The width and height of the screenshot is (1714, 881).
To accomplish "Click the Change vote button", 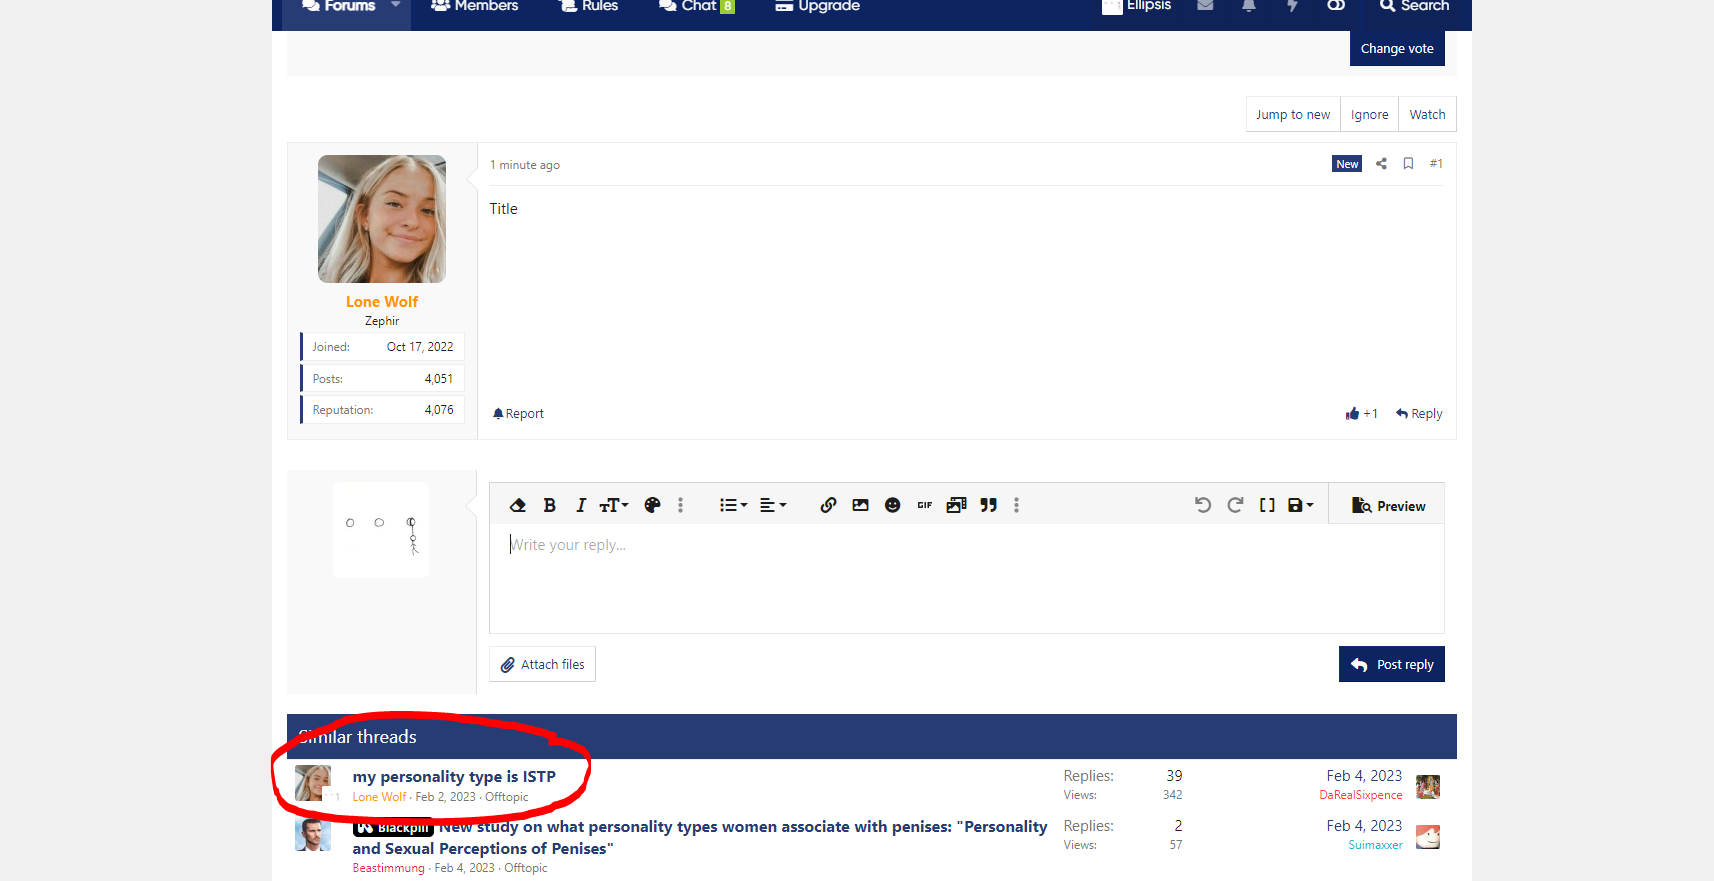I will pos(1397,48).
